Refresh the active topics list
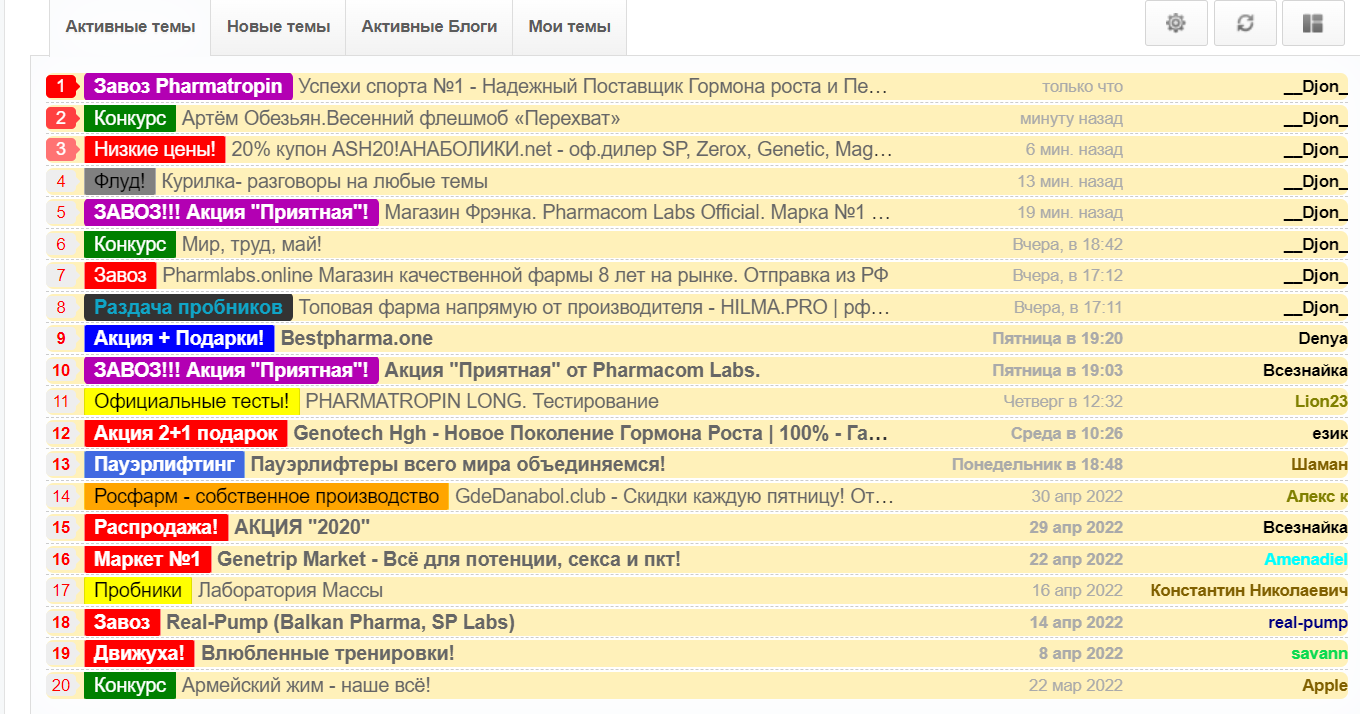The image size is (1360, 714). (x=1244, y=23)
